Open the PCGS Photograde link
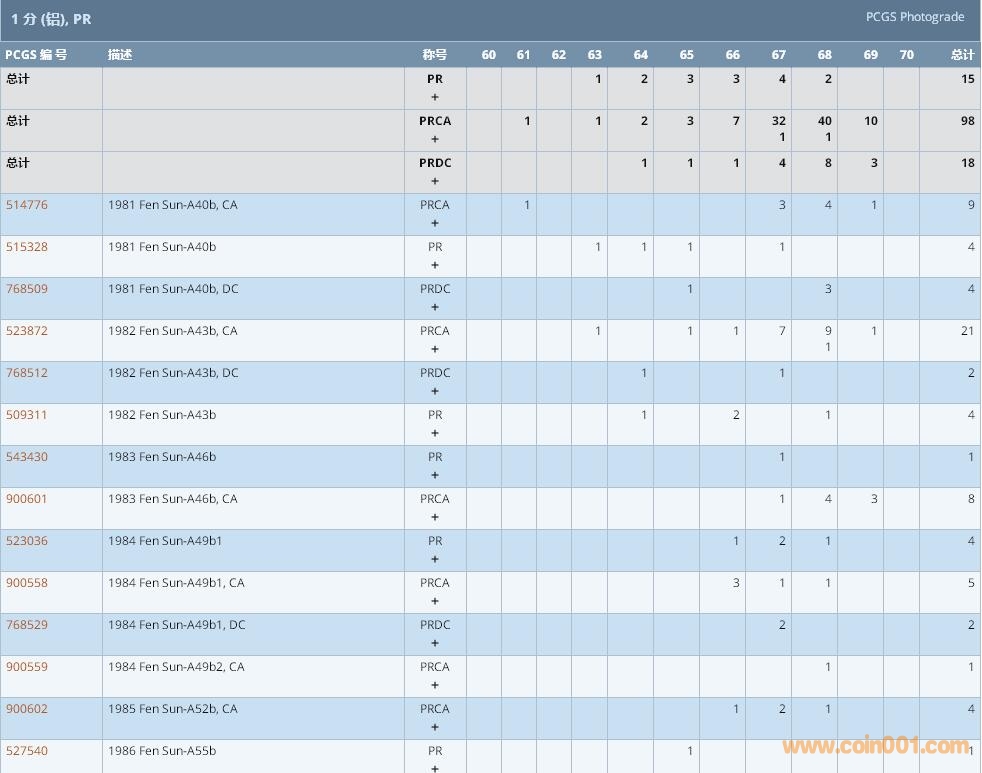 [915, 17]
